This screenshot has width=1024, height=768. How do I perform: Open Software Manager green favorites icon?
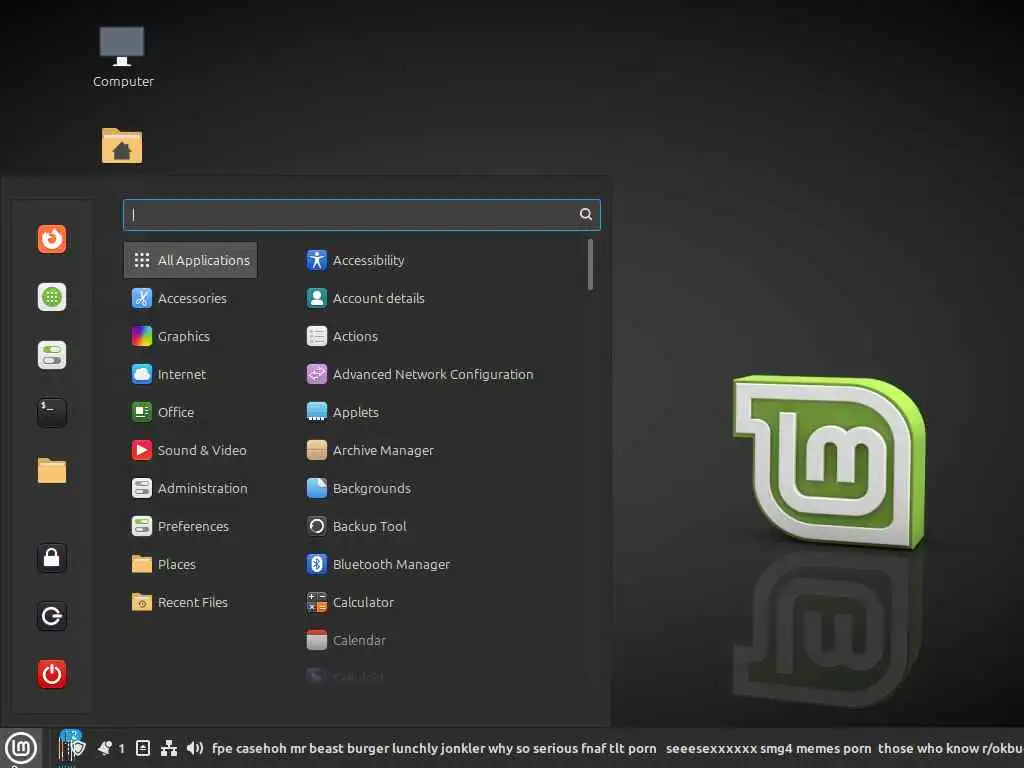coord(52,297)
